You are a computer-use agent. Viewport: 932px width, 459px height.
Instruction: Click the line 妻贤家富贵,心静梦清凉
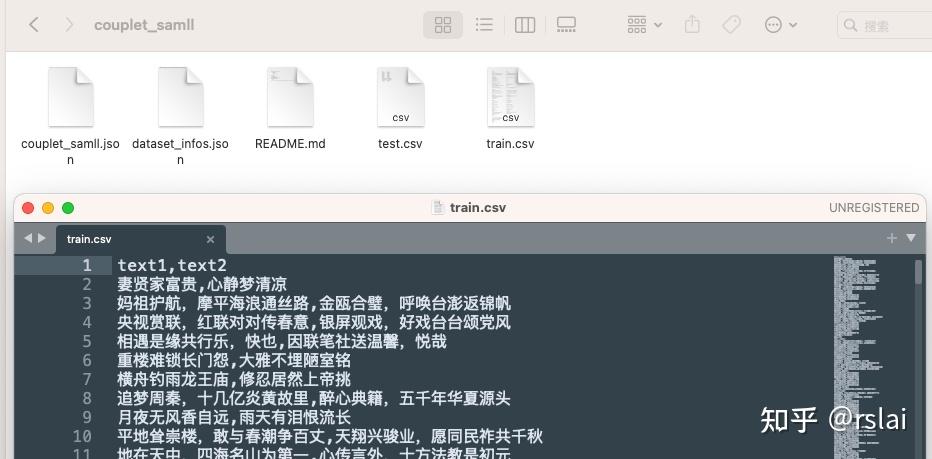202,284
